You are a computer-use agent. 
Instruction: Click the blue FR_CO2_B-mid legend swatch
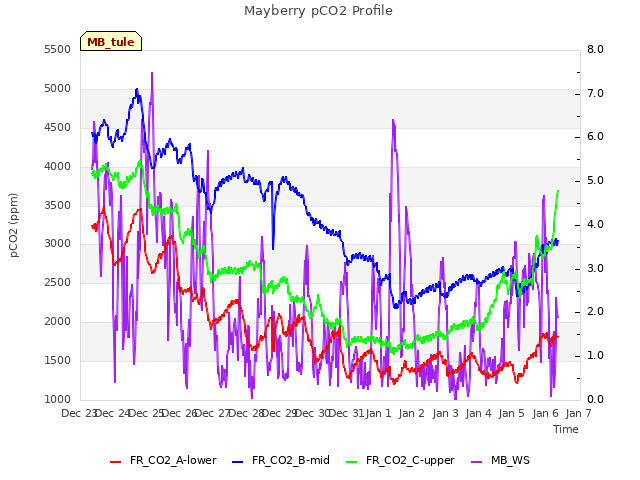(x=238, y=462)
